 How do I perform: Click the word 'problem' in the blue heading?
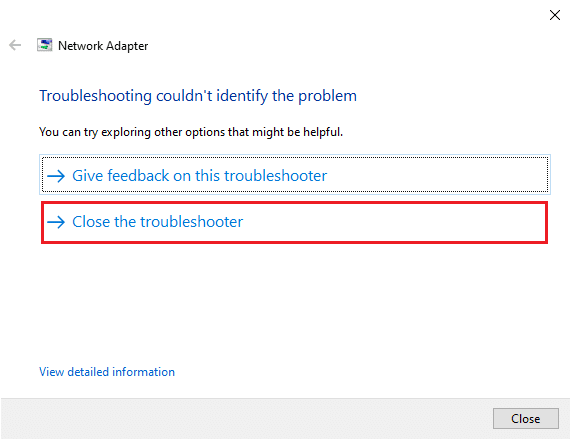(x=327, y=97)
